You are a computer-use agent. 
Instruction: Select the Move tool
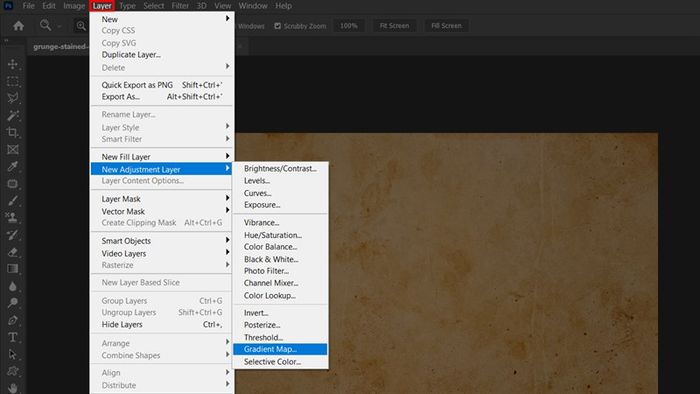(12, 64)
